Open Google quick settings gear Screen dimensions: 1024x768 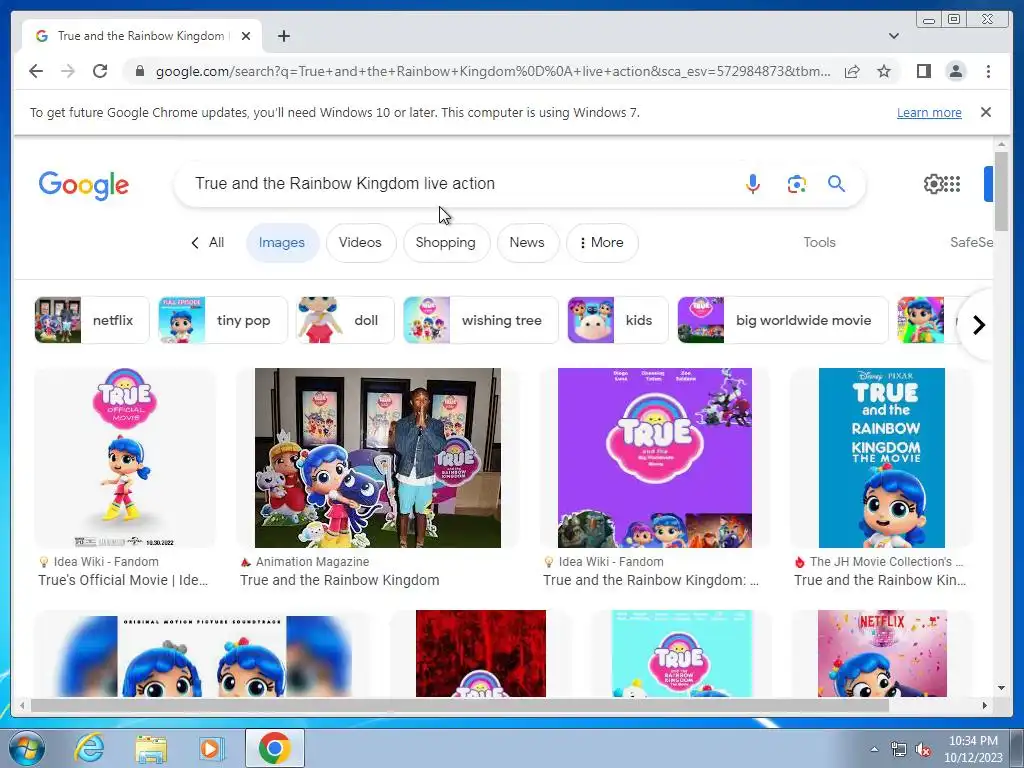click(x=933, y=184)
